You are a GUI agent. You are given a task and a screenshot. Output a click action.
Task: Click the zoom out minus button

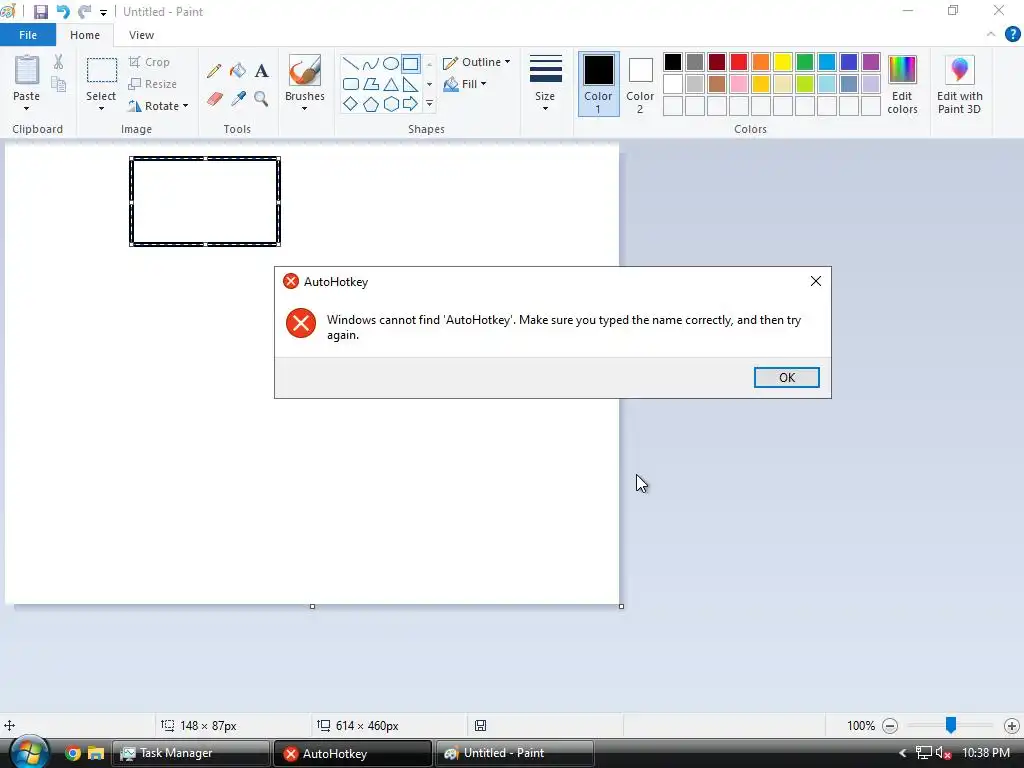889,726
